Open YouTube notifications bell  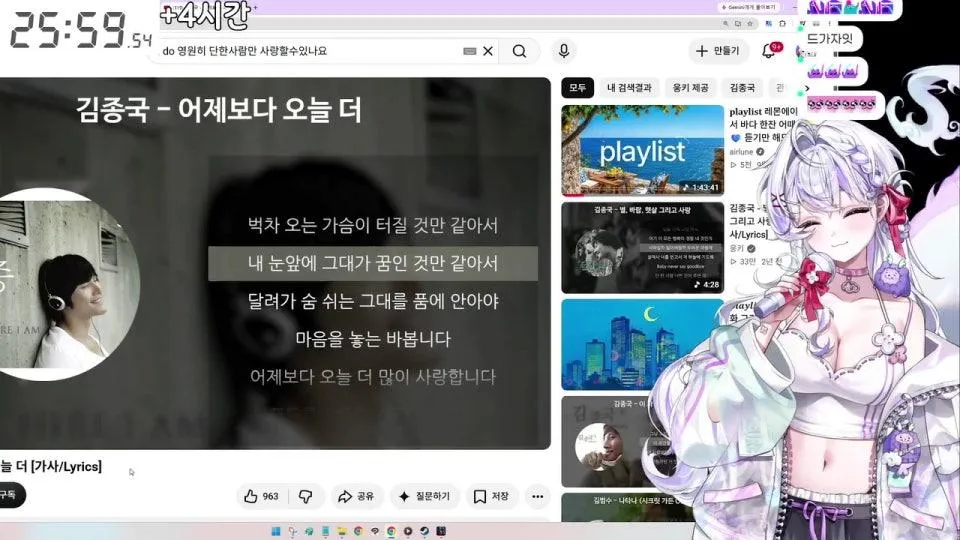[x=770, y=51]
